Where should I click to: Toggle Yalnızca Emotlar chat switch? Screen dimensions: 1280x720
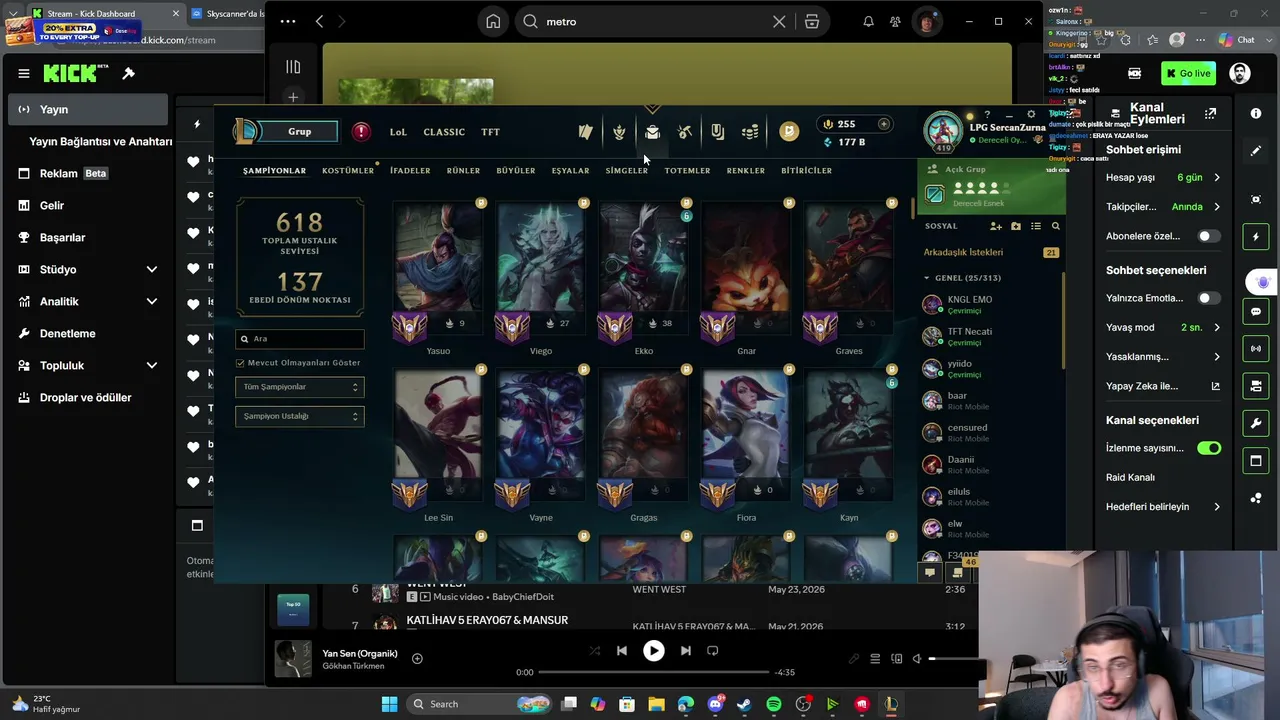pyautogui.click(x=1208, y=298)
